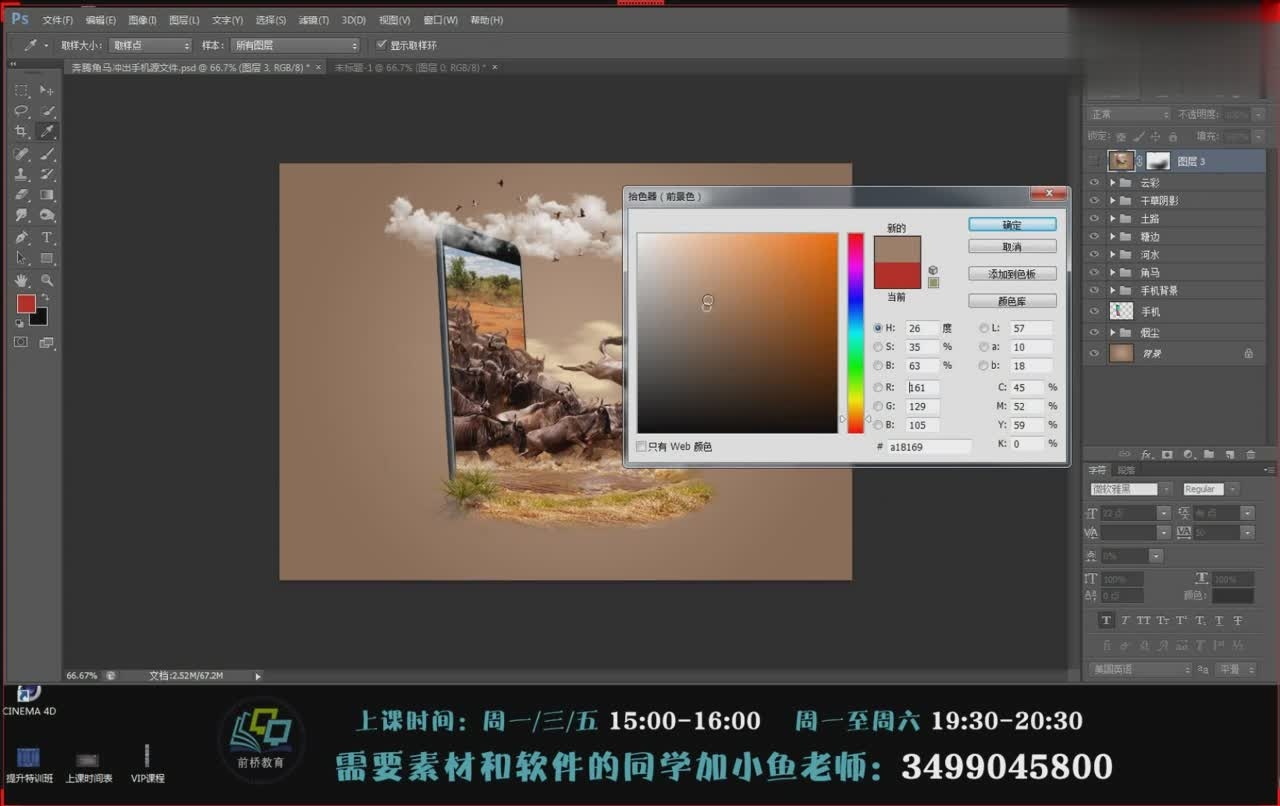Expand the 土路 layer group

pyautogui.click(x=1112, y=219)
